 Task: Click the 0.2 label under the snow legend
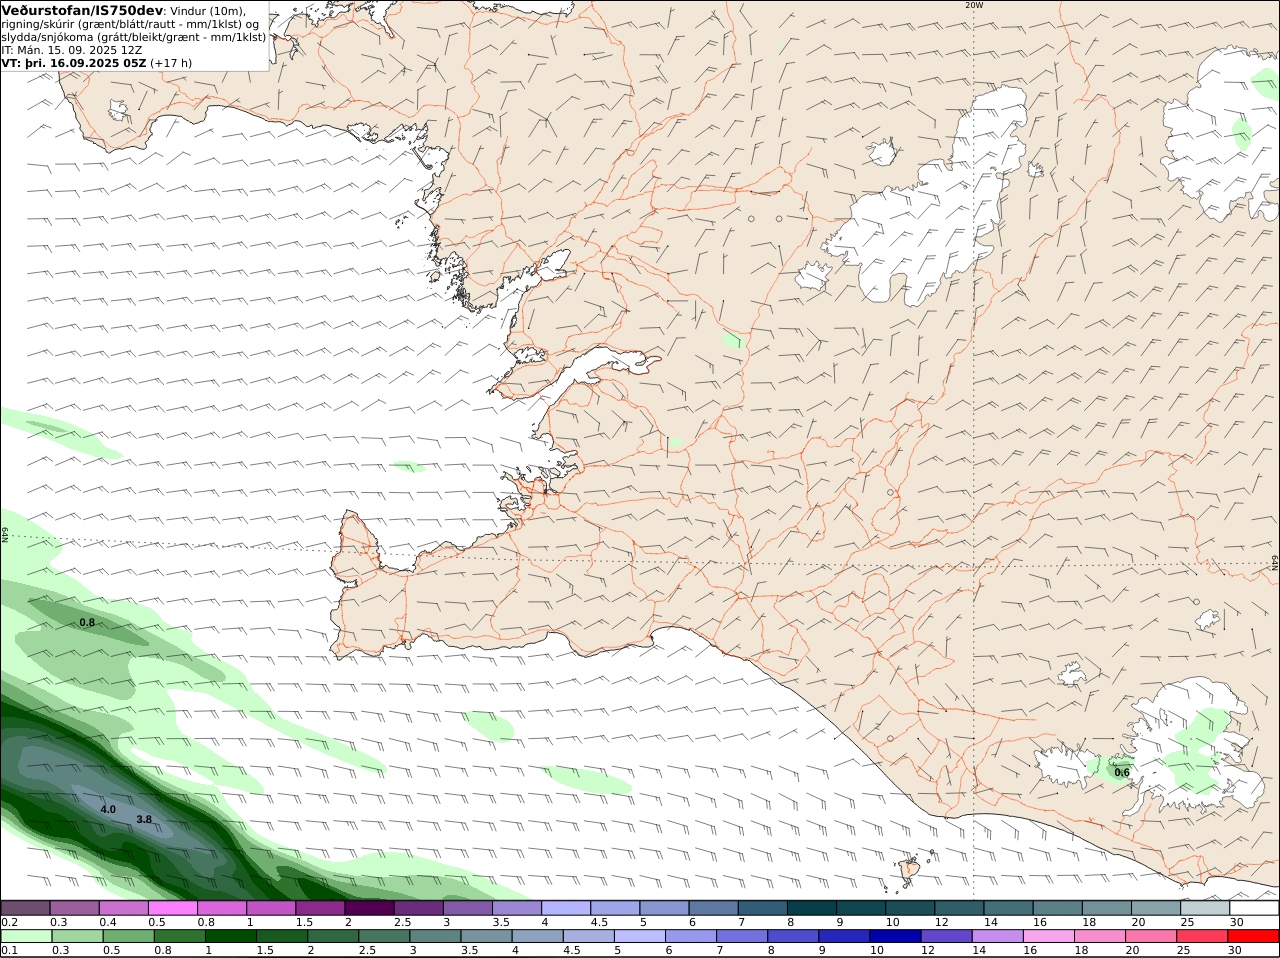pos(9,922)
